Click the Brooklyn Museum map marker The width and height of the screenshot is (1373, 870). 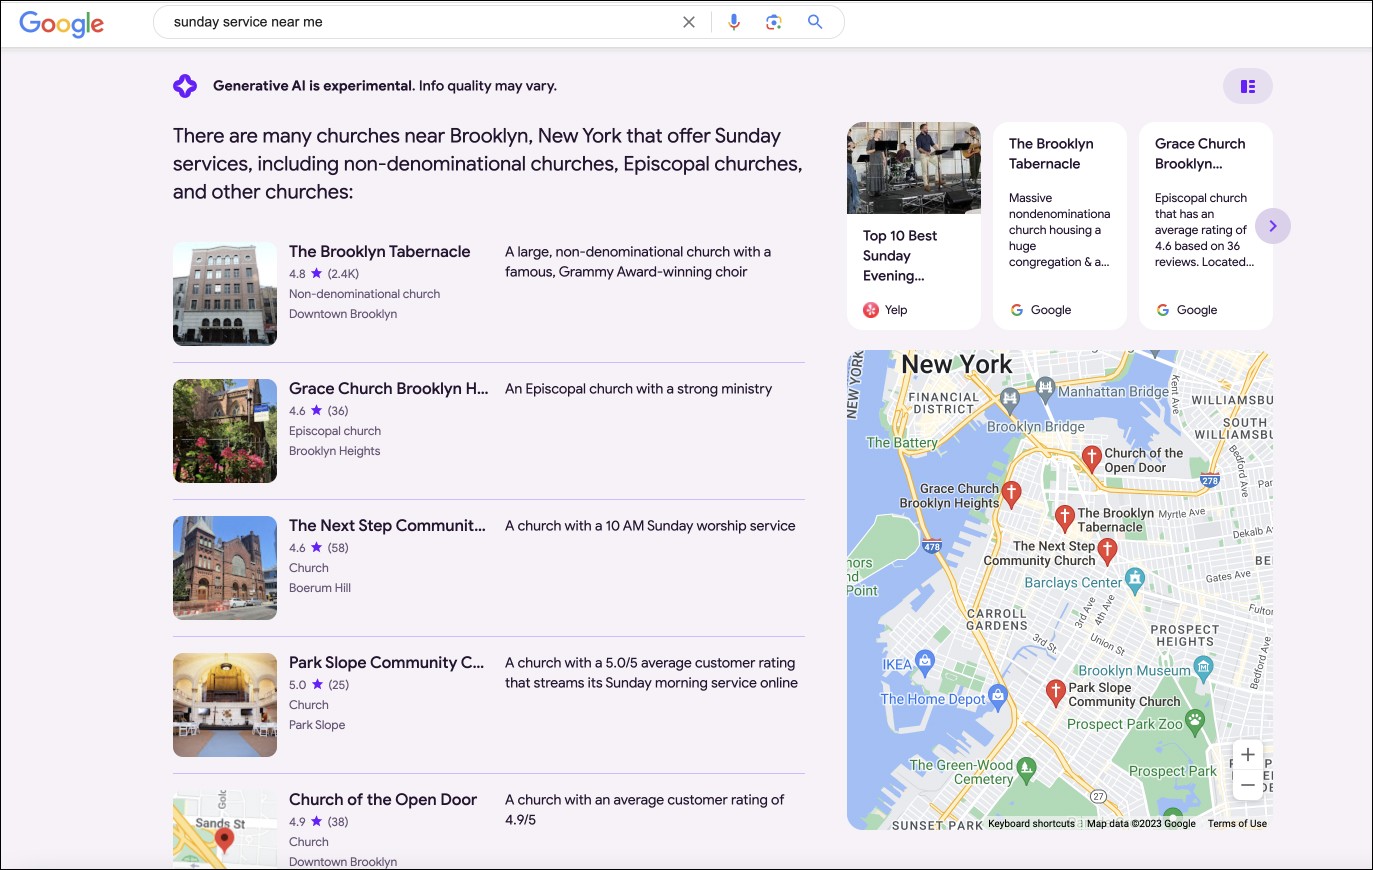click(1204, 668)
